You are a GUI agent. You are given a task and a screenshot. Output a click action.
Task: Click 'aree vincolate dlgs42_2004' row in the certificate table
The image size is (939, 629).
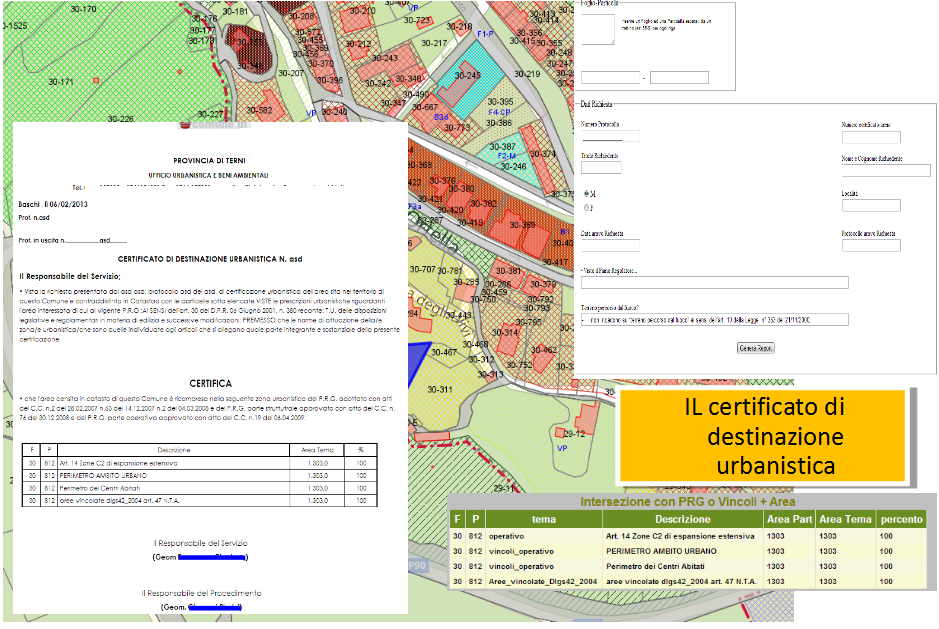200,500
